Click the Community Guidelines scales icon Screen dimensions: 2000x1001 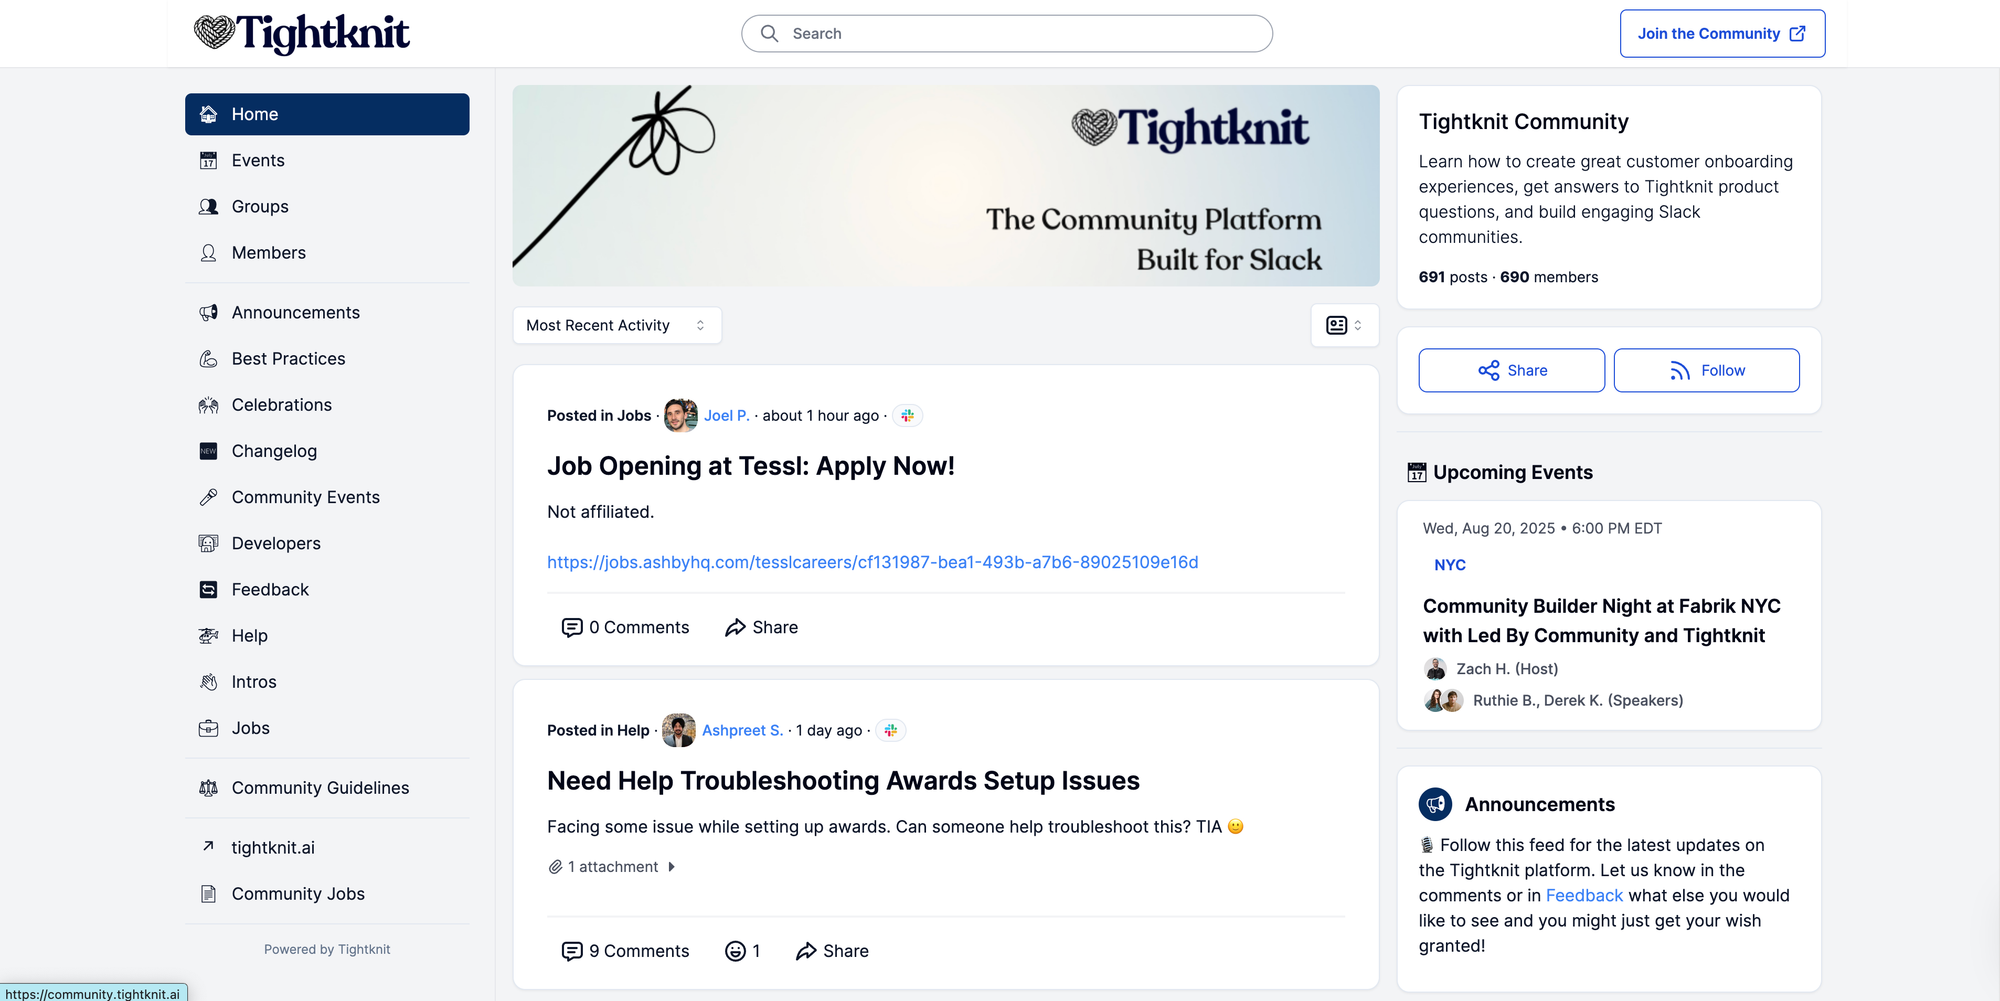[208, 788]
